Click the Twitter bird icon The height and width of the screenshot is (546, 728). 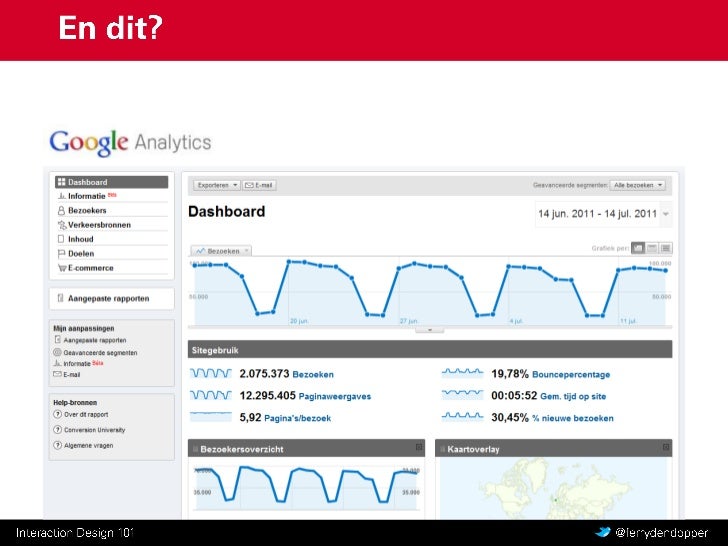coord(603,532)
